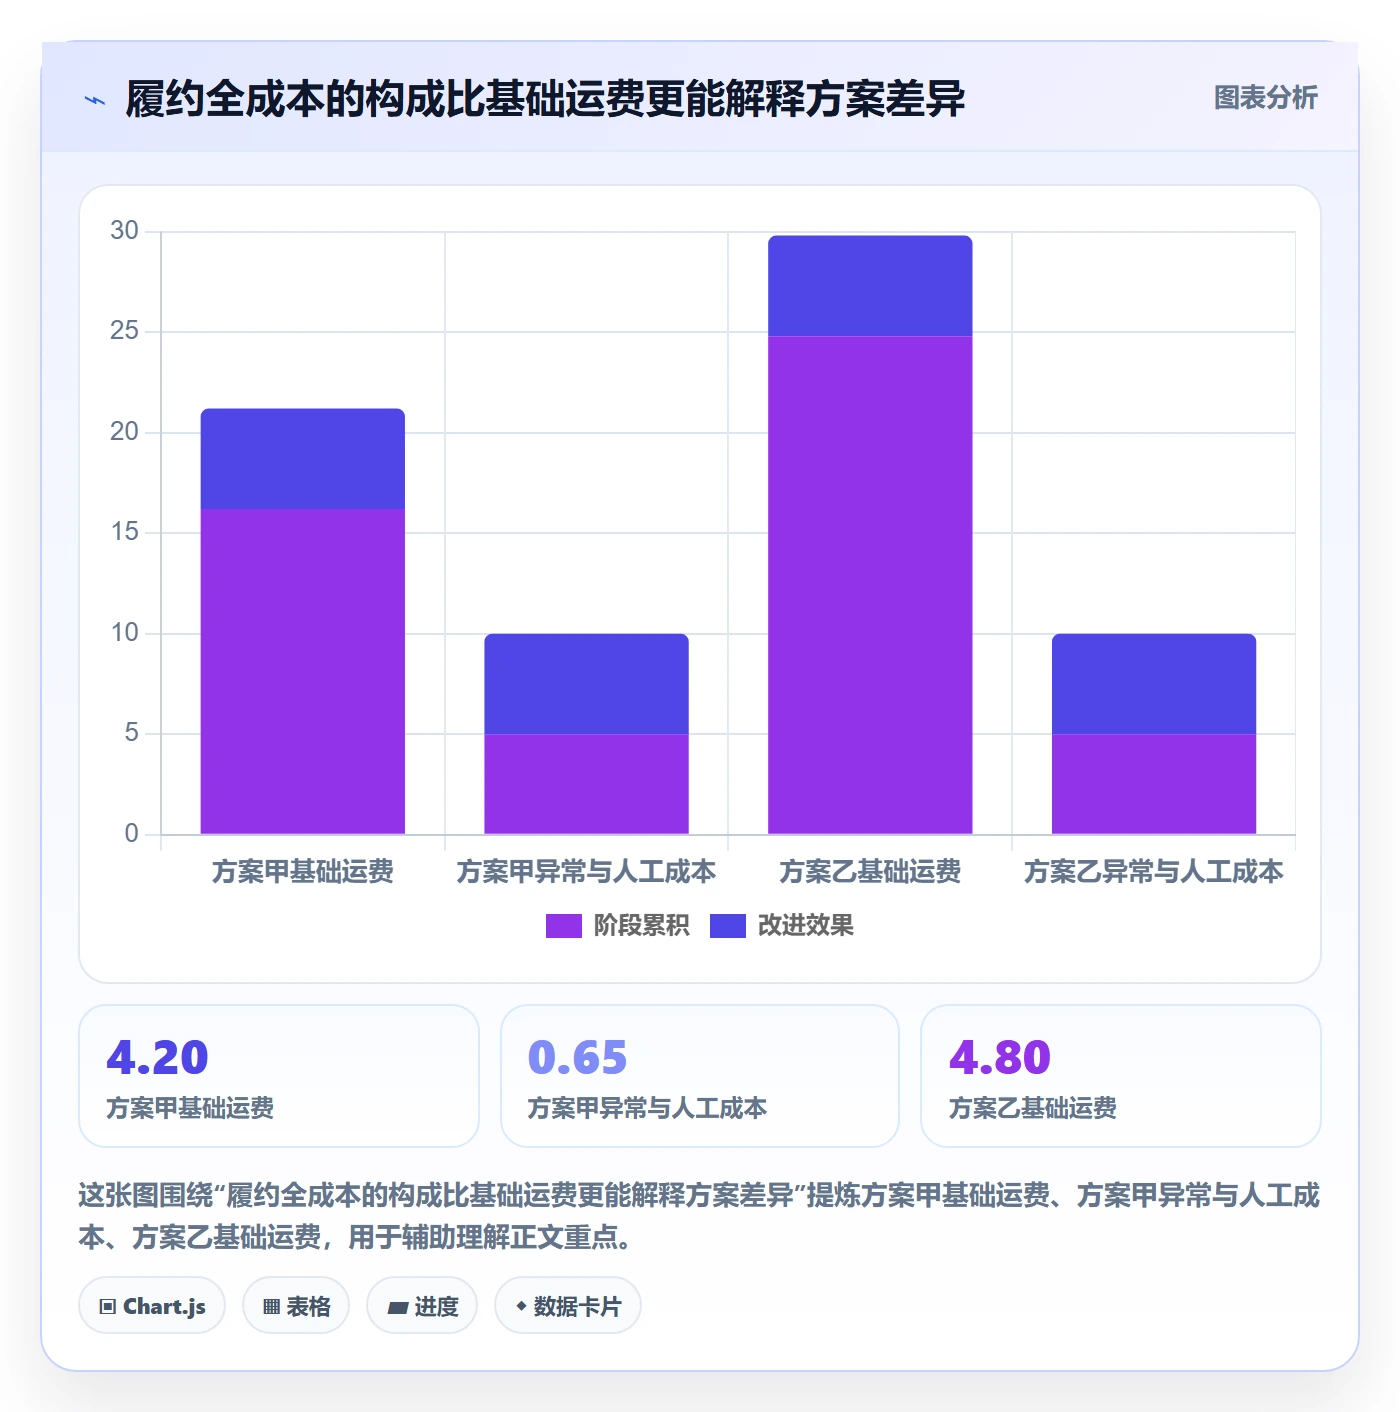Open the 4.80 方案乙基础运费 data card
Screen dimensions: 1400x1412
(1121, 1076)
